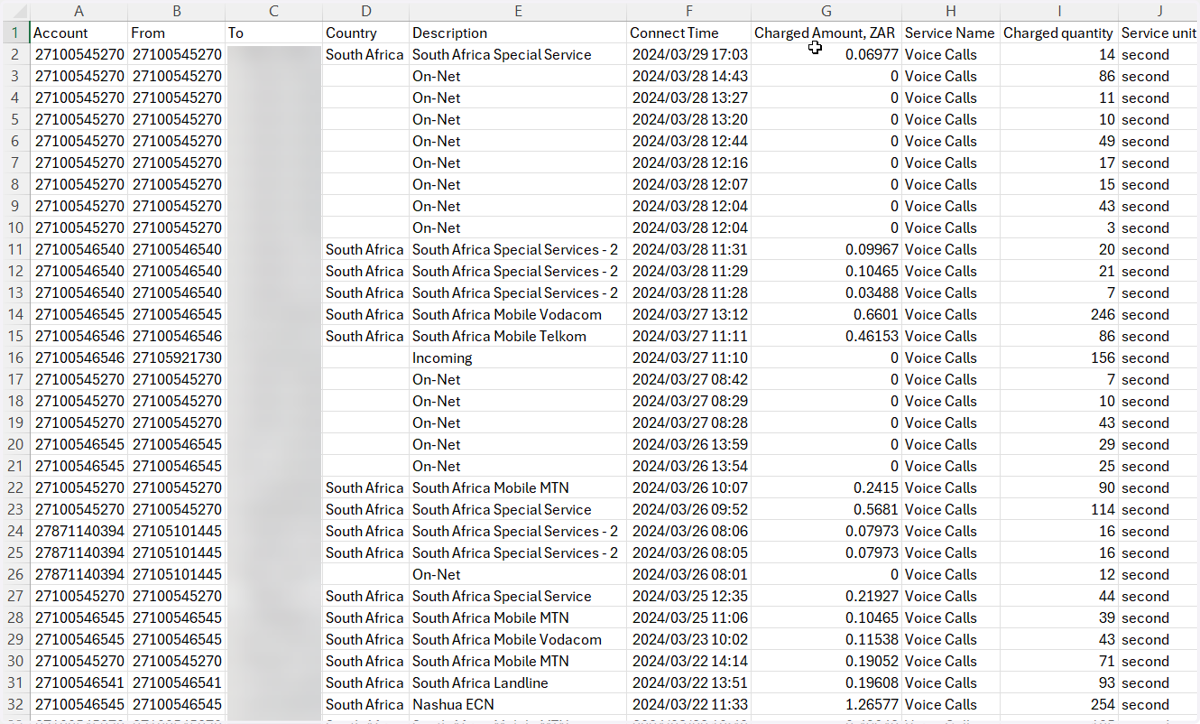
Task: Select column J header
Action: 1158,10
